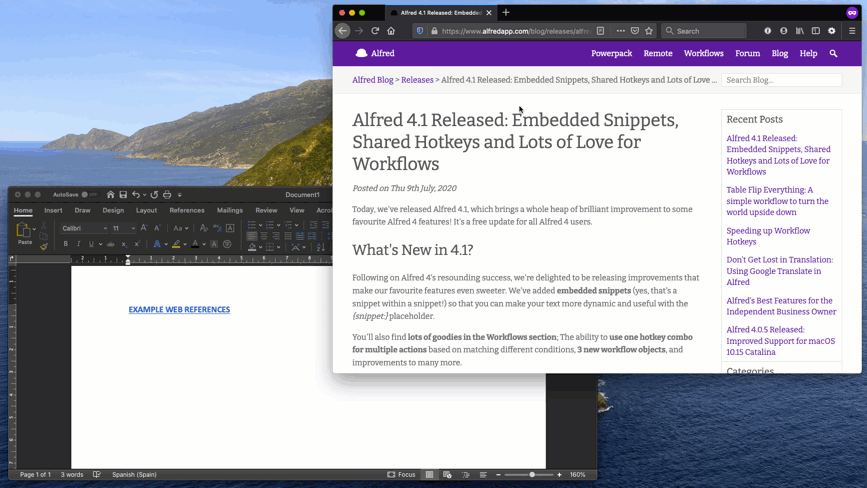Switch to the Design ribbon tab
The height and width of the screenshot is (488, 867).
tap(113, 210)
